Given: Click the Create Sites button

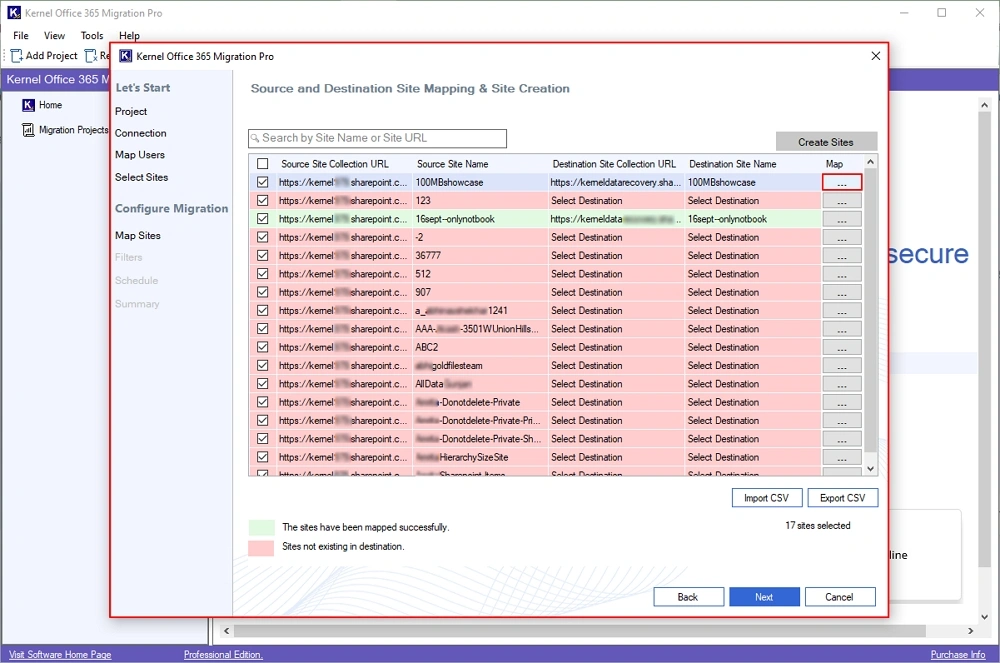Looking at the screenshot, I should pos(826,142).
